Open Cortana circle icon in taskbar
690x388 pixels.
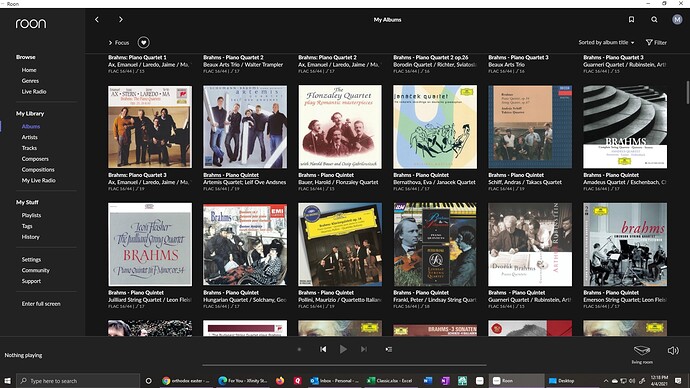point(149,381)
